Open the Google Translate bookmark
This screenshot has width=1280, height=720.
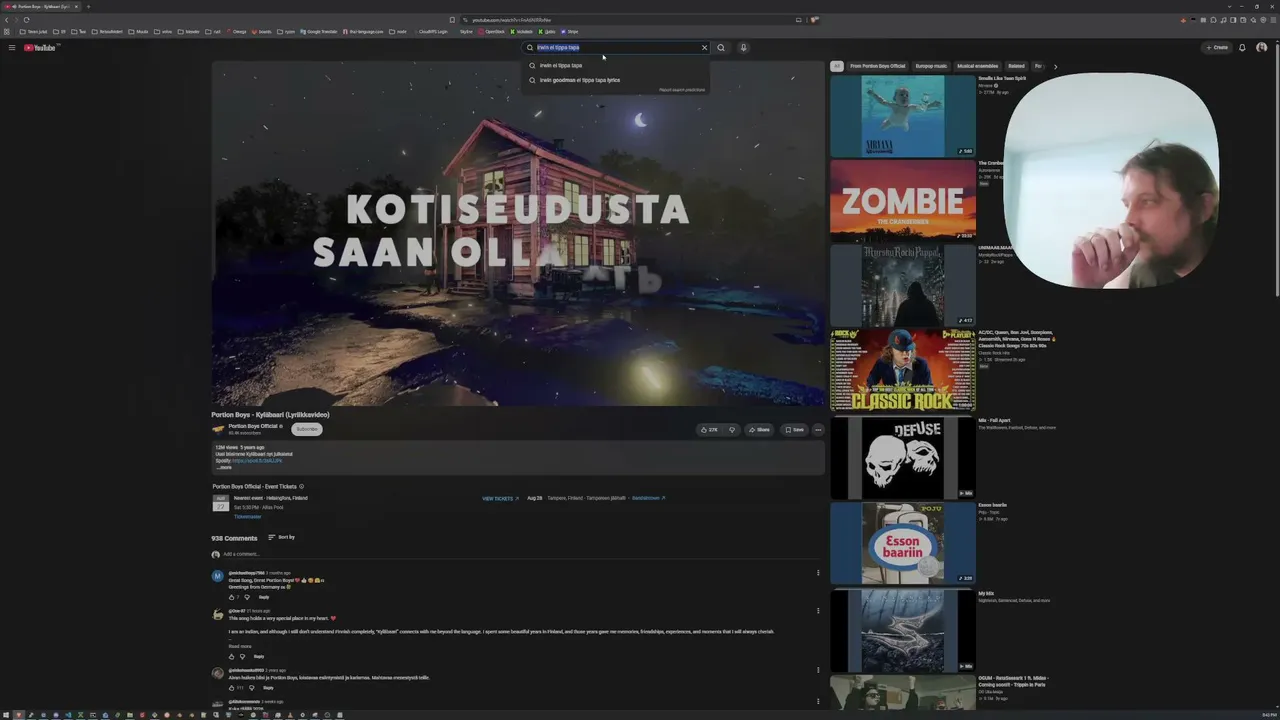tap(320, 31)
